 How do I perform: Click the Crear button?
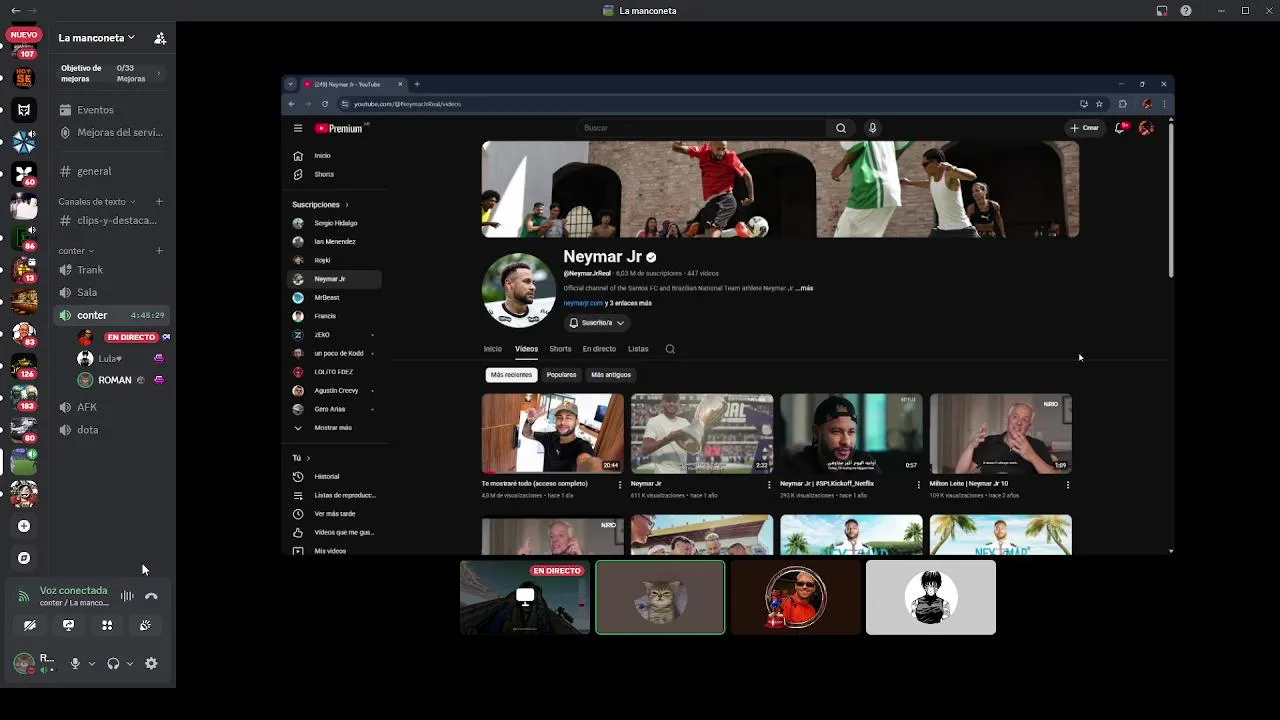(1084, 128)
